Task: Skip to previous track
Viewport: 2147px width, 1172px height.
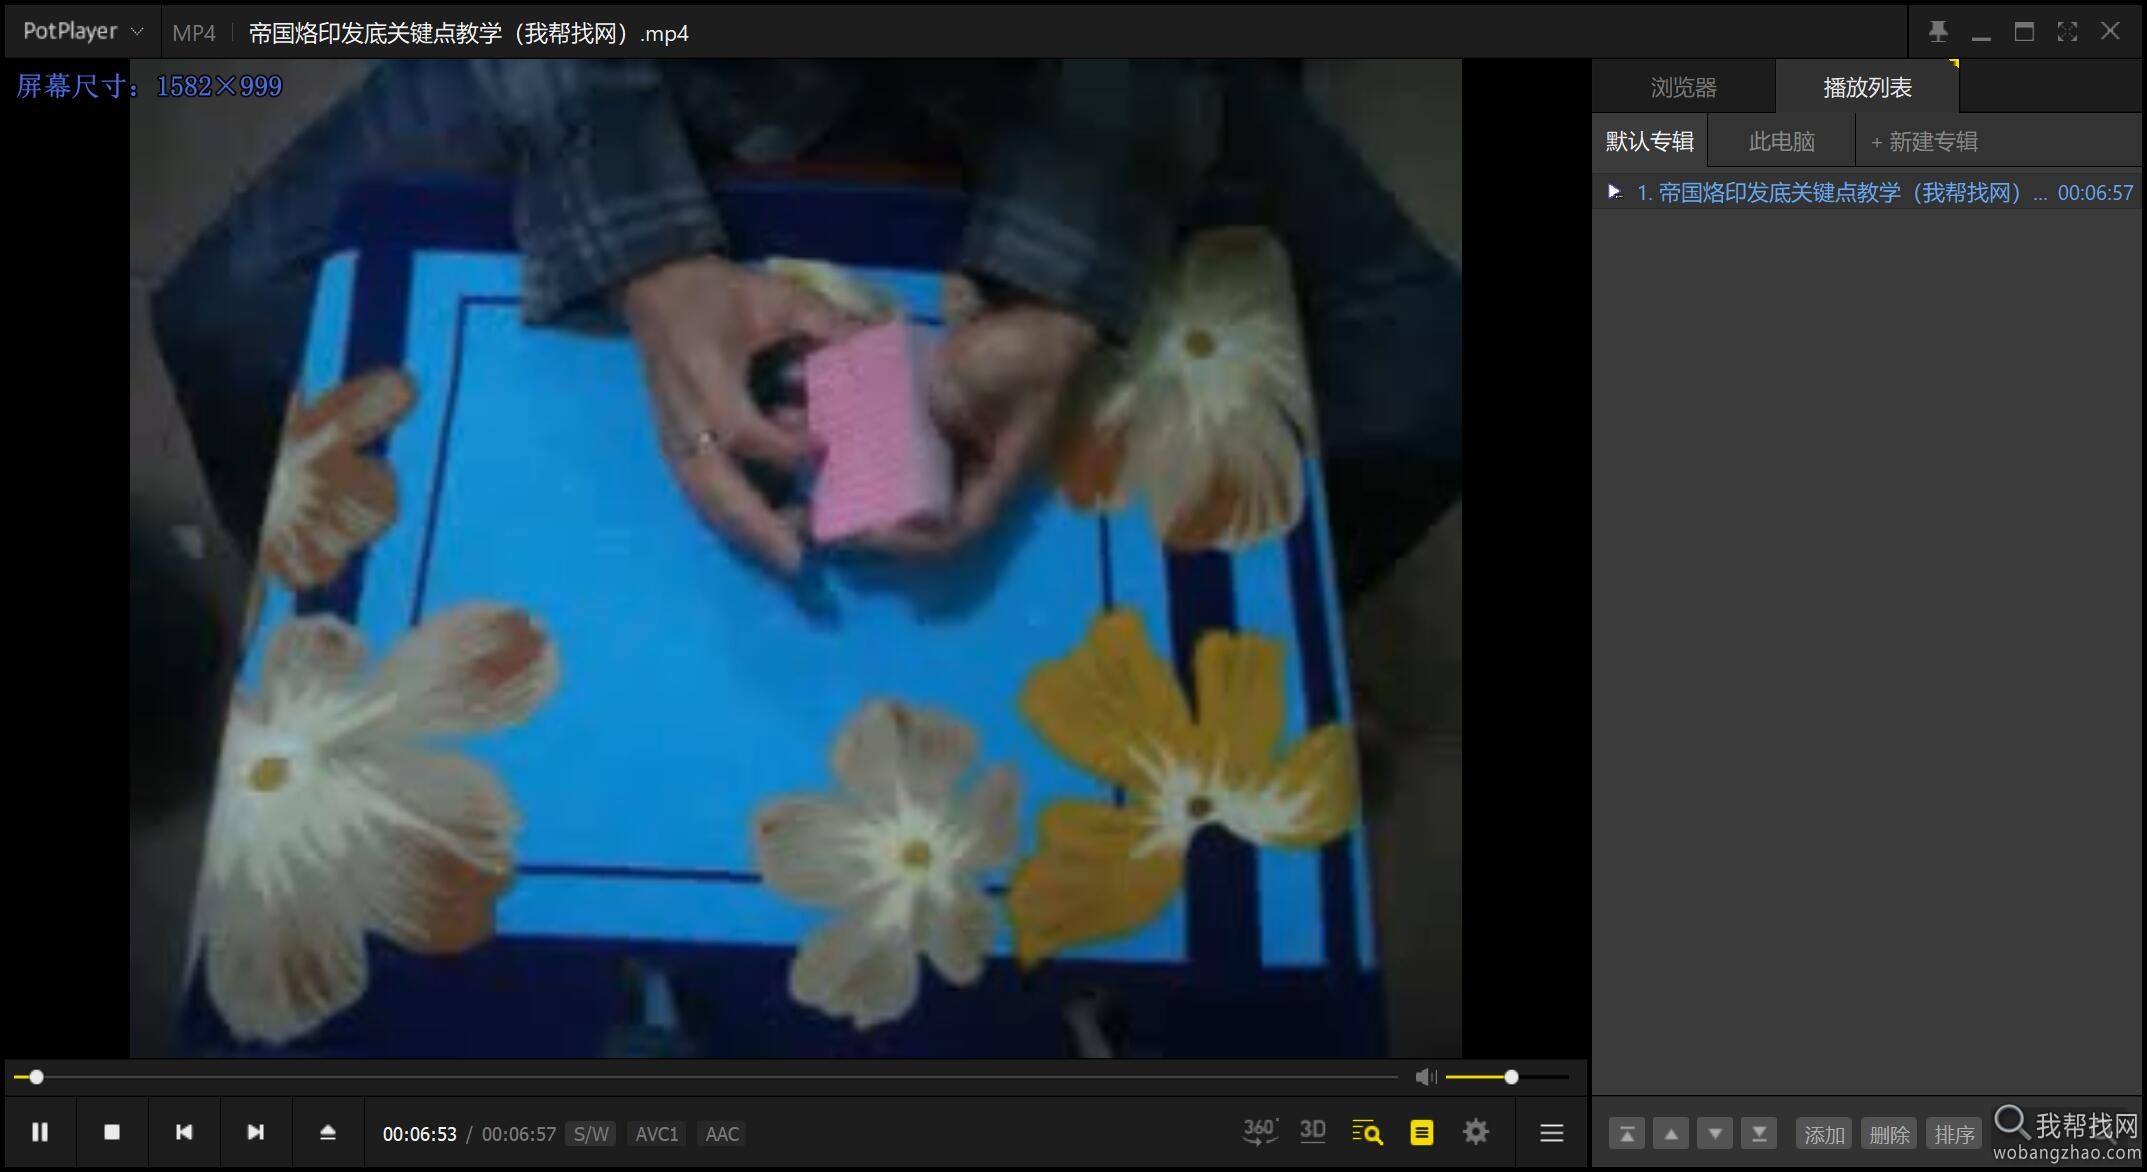Action: (184, 1132)
